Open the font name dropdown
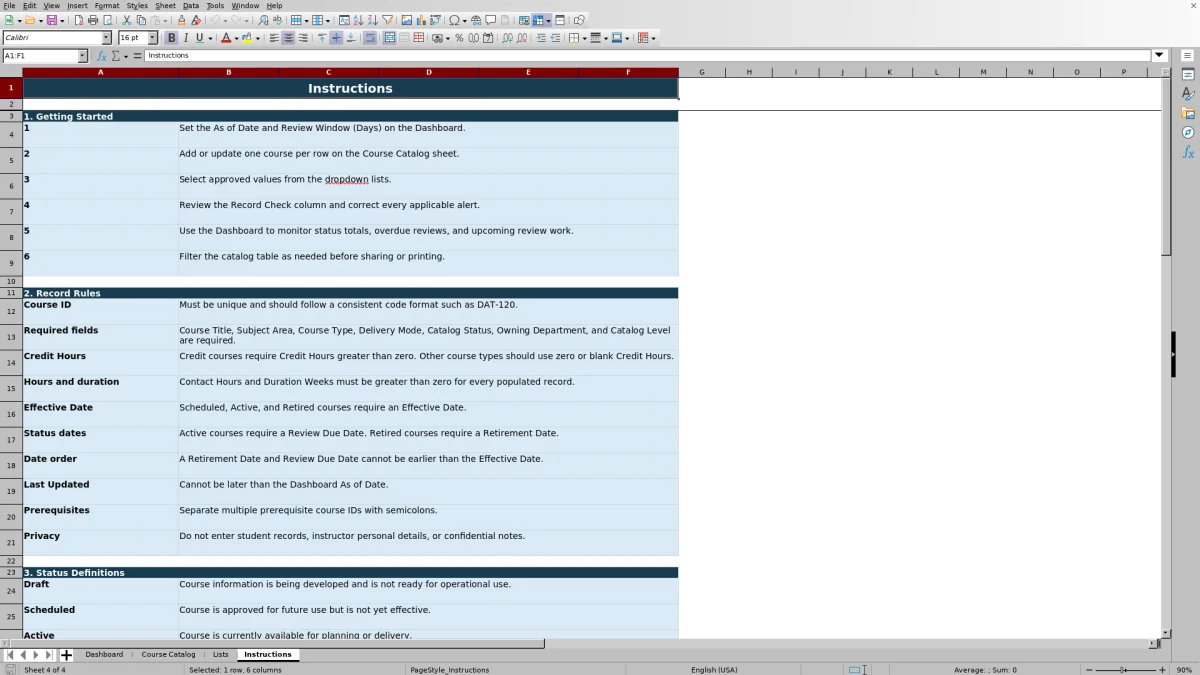The height and width of the screenshot is (675, 1200). coord(106,38)
